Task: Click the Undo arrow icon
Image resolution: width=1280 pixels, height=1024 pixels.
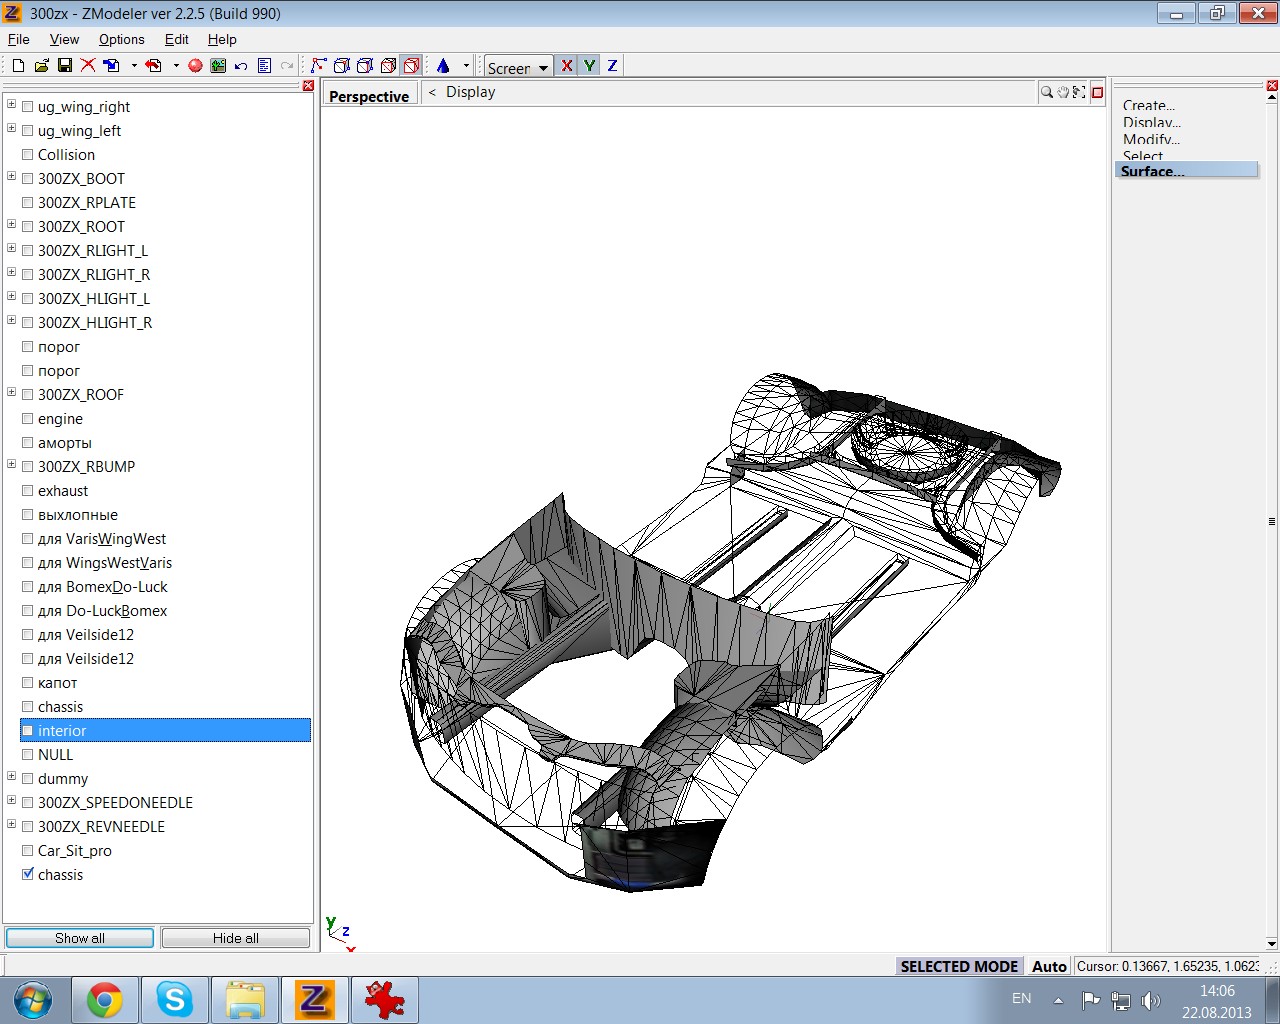Action: pos(241,66)
